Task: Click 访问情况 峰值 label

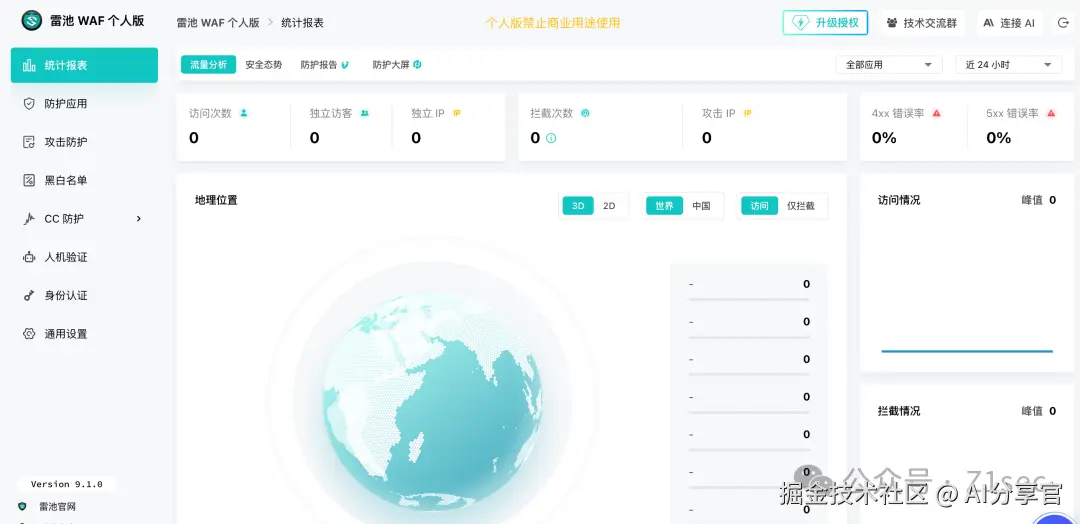Action: coord(1032,200)
